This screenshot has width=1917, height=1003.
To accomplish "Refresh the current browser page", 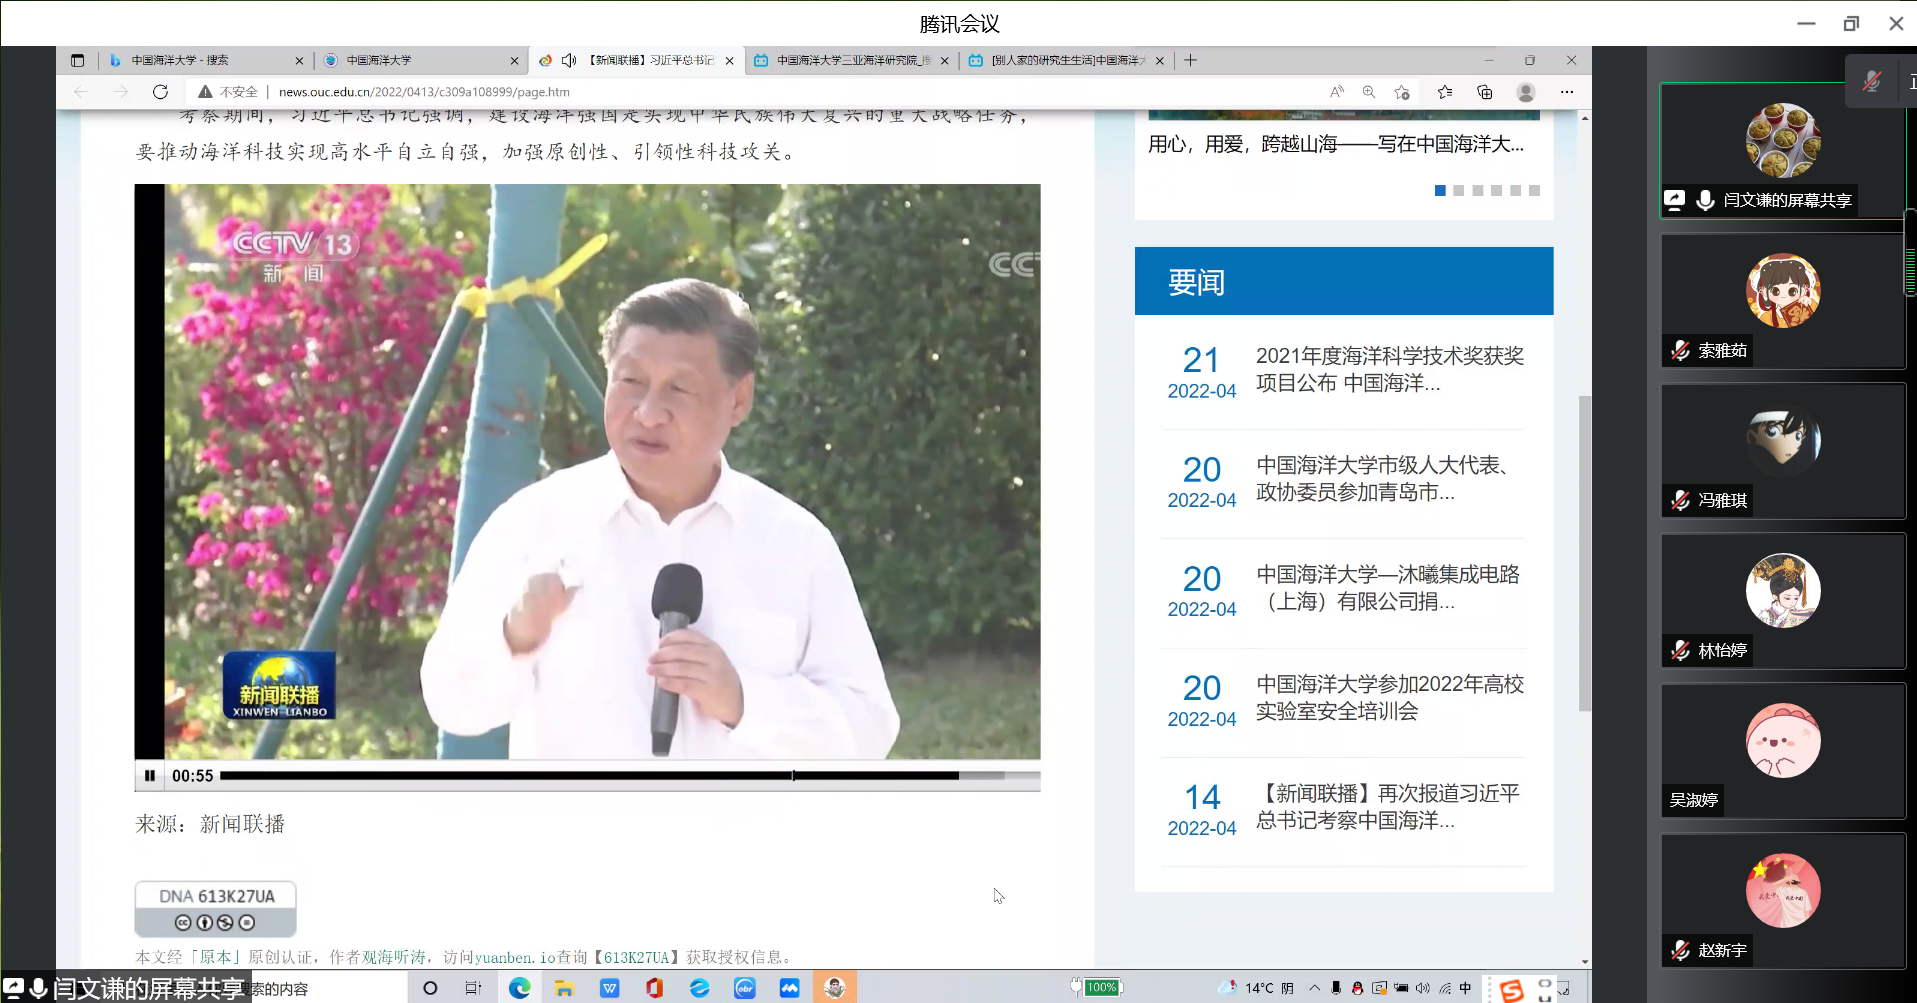I will [x=160, y=92].
